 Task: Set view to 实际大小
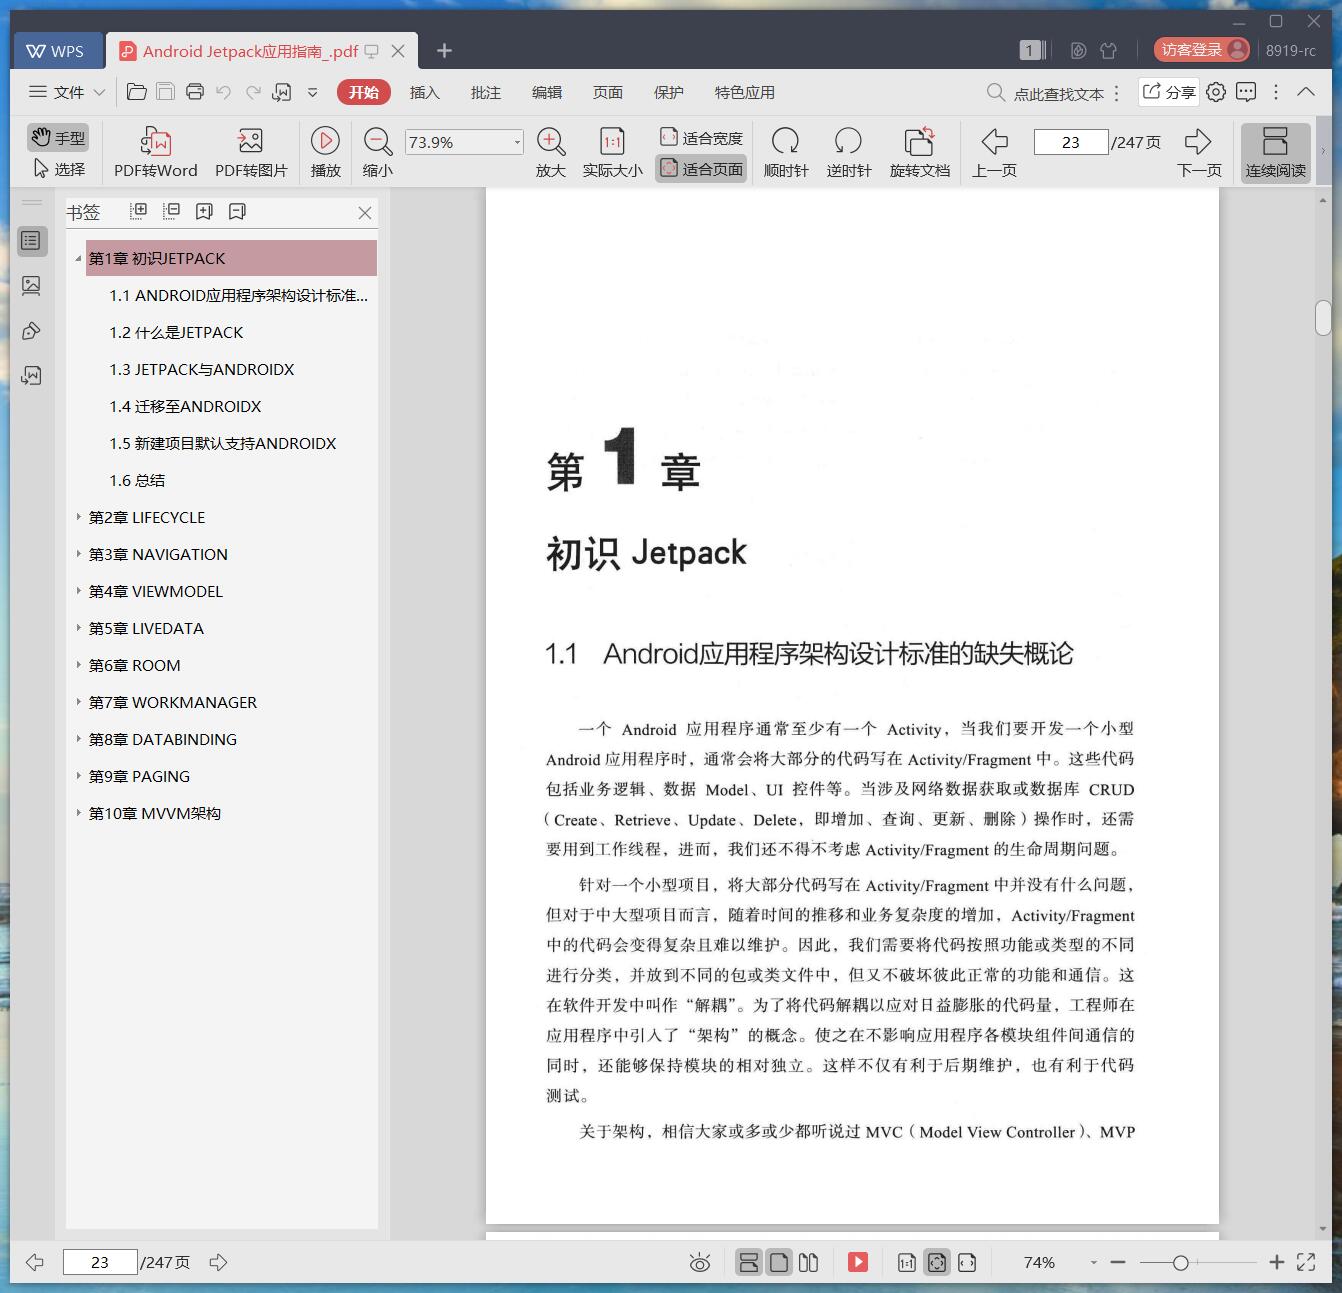pos(612,152)
